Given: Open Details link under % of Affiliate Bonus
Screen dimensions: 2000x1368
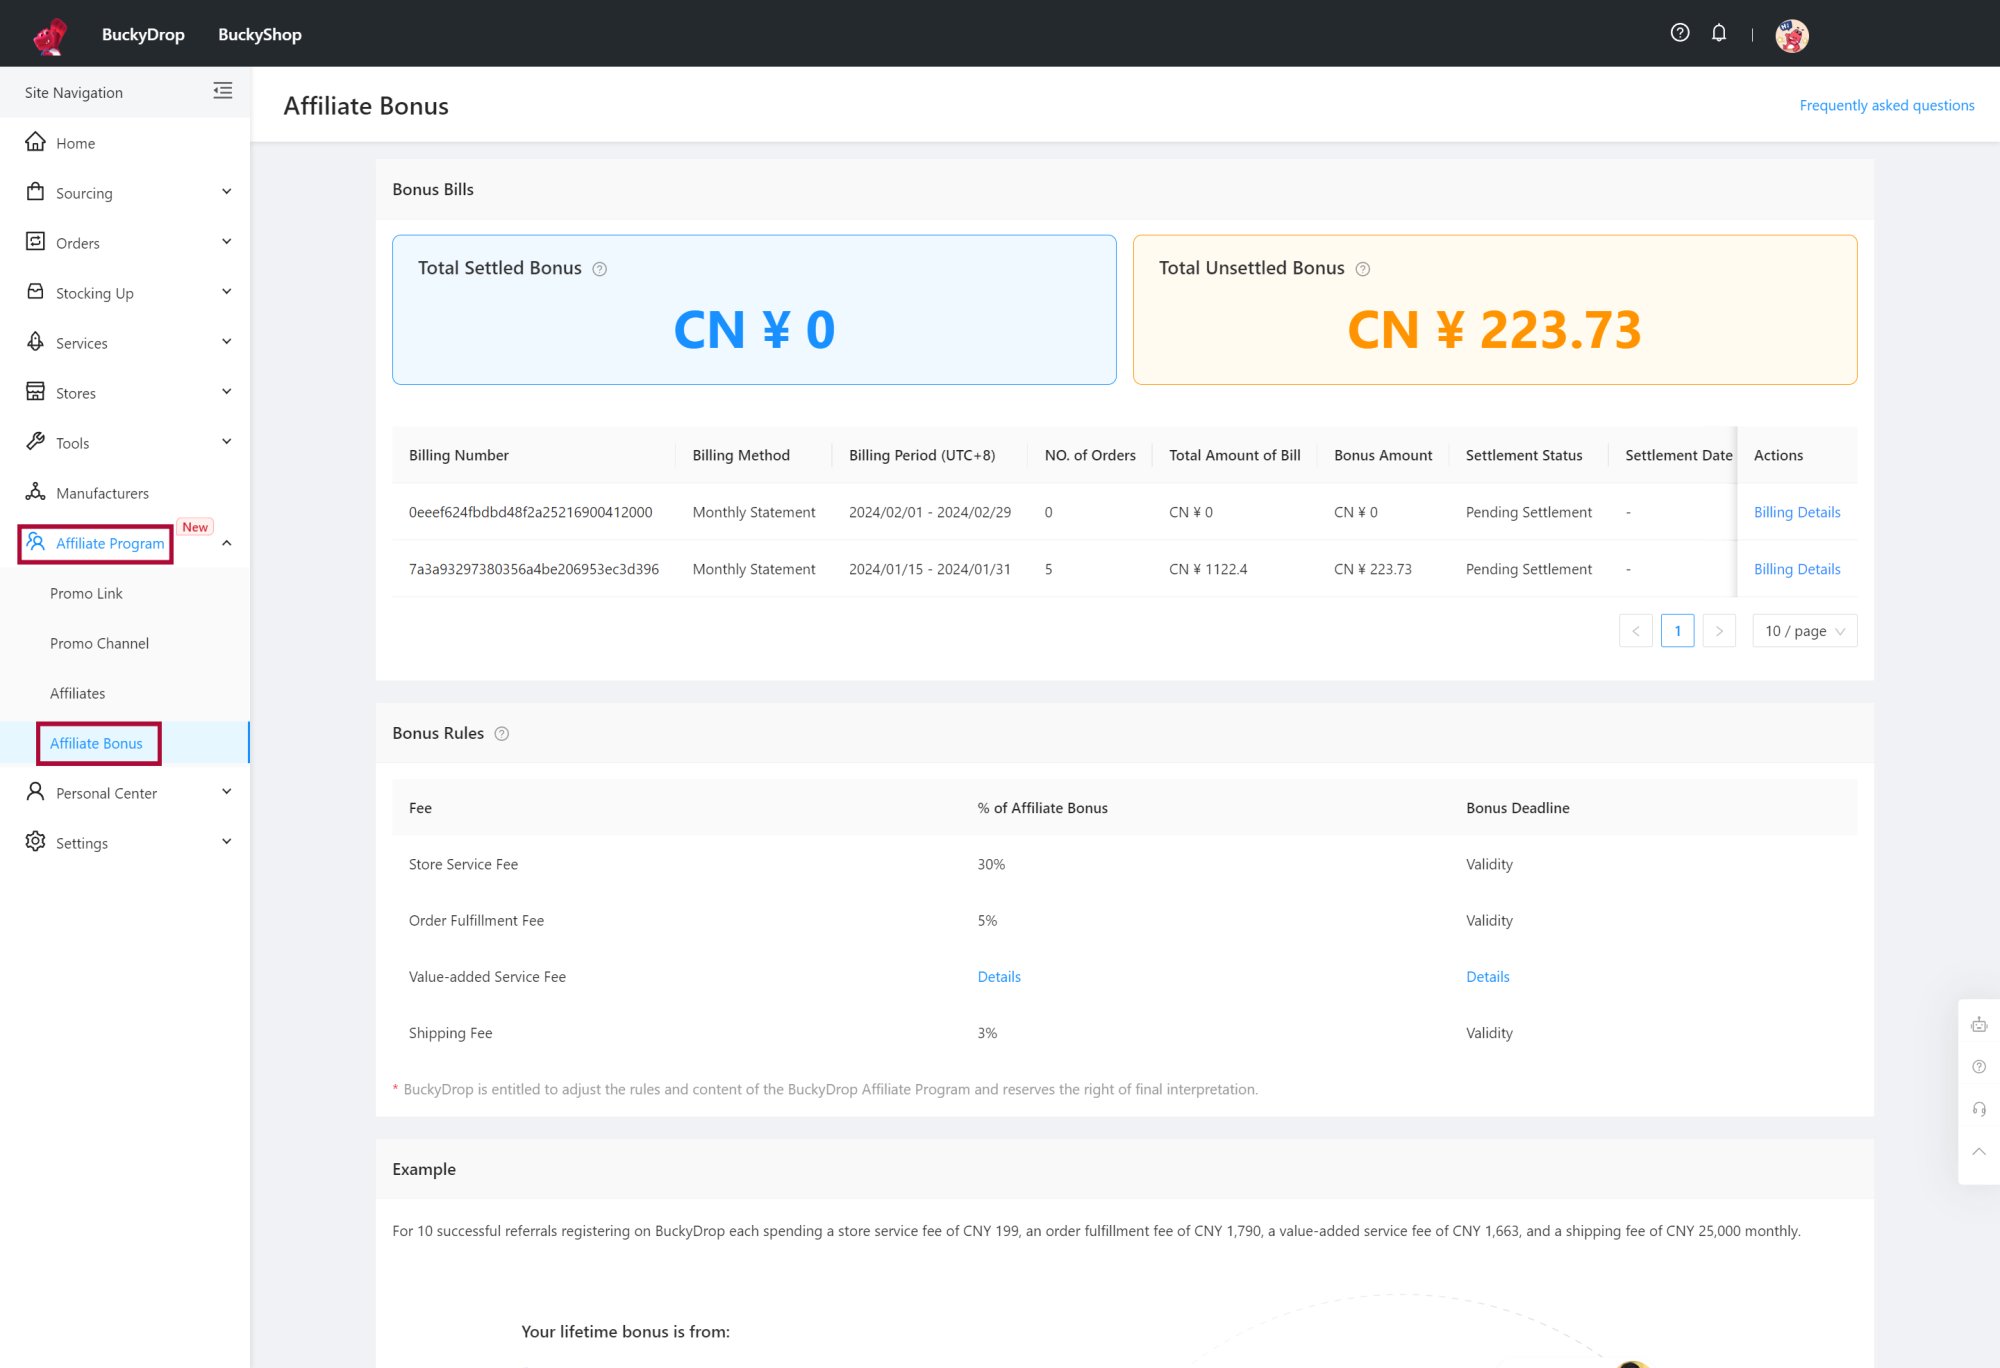Looking at the screenshot, I should (999, 977).
